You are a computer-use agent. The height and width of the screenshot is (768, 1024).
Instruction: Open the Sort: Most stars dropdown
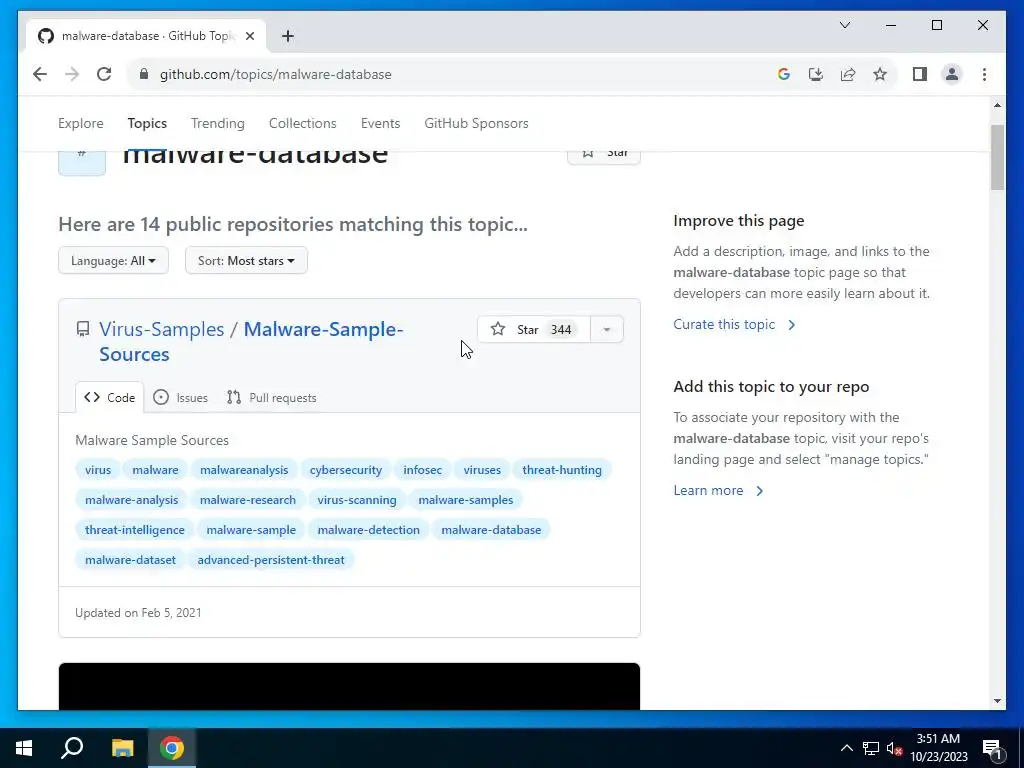[x=246, y=261]
